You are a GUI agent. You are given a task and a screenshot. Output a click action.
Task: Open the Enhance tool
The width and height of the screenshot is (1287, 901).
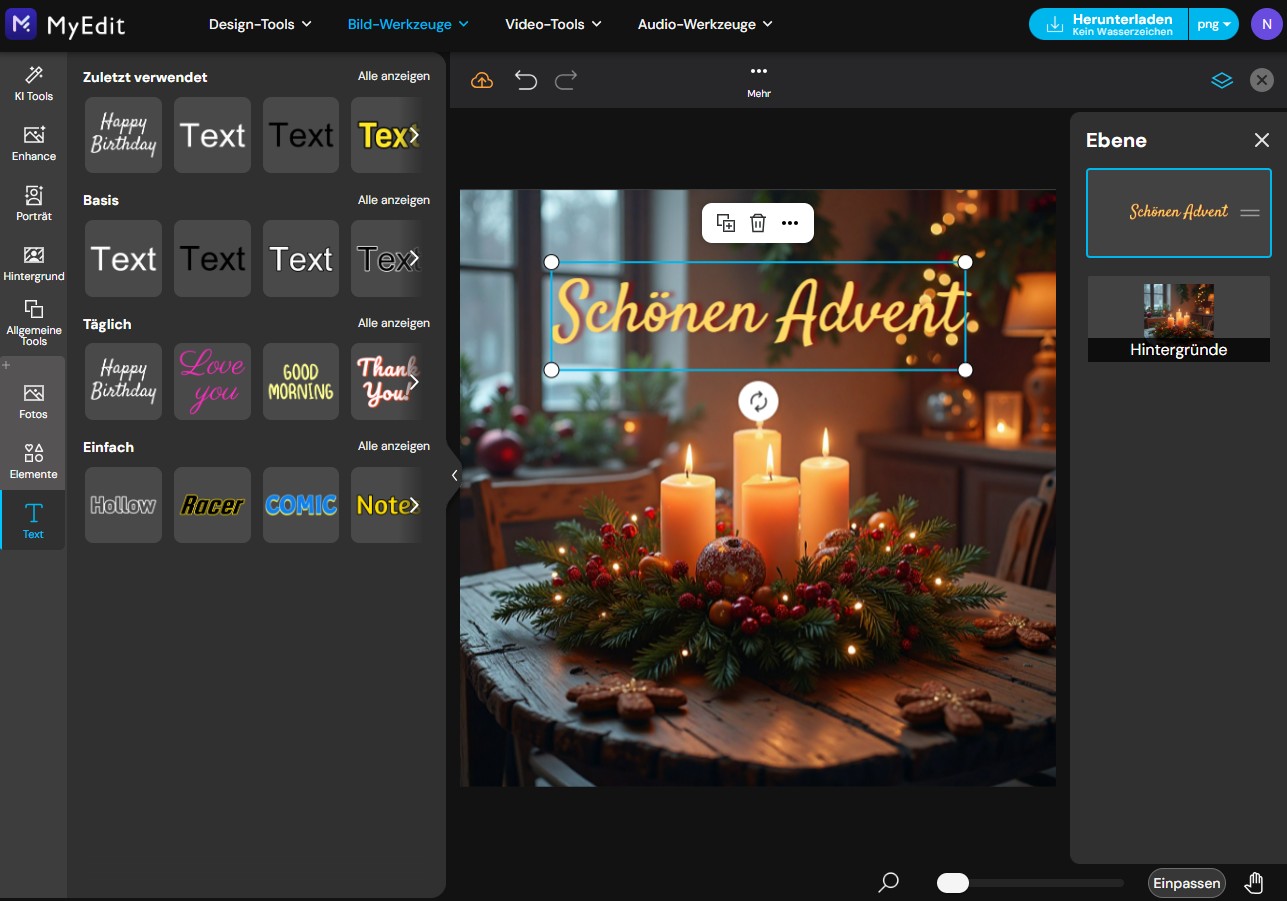[33, 144]
